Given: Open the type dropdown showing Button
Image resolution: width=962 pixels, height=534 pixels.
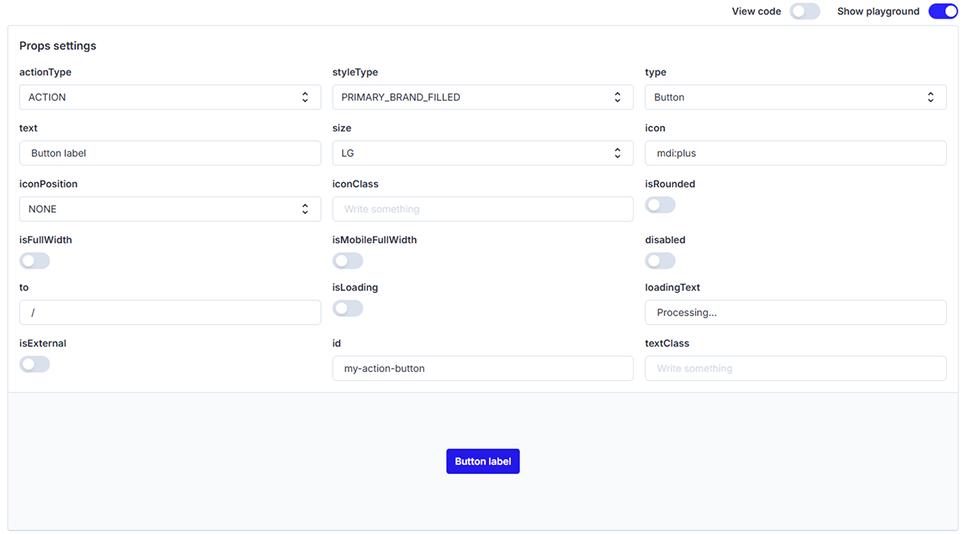Looking at the screenshot, I should (796, 97).
